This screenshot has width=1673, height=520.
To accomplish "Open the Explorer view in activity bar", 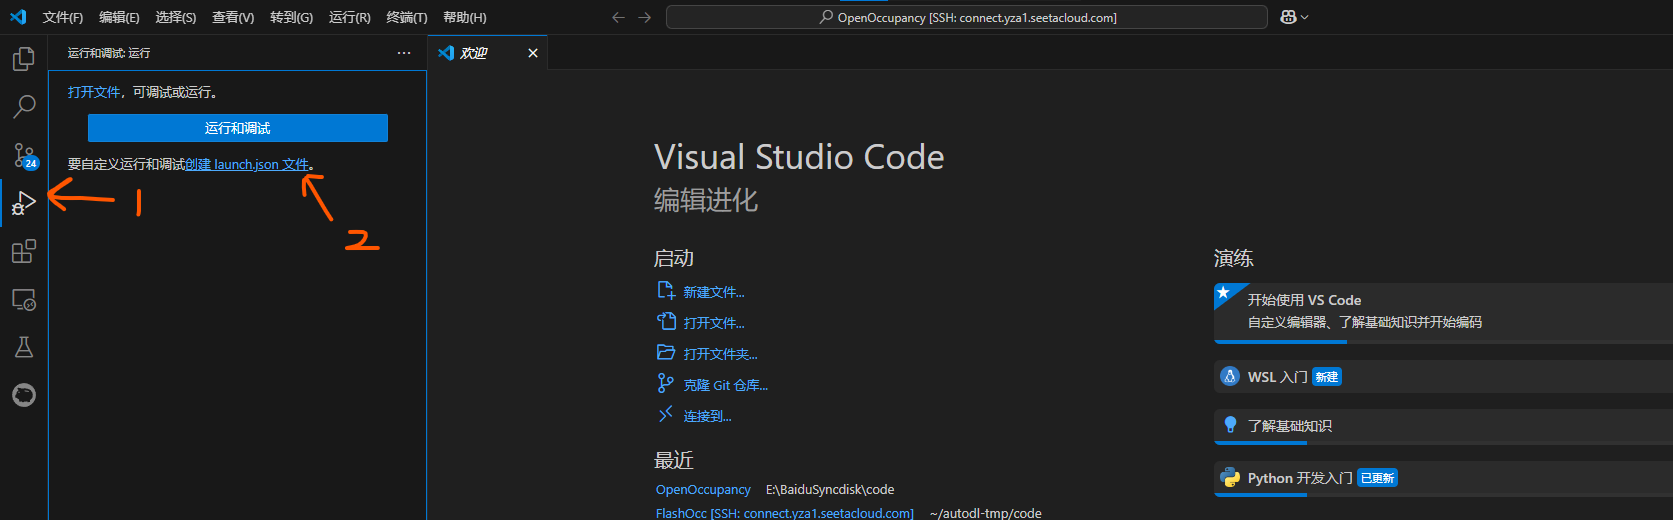I will [x=24, y=59].
